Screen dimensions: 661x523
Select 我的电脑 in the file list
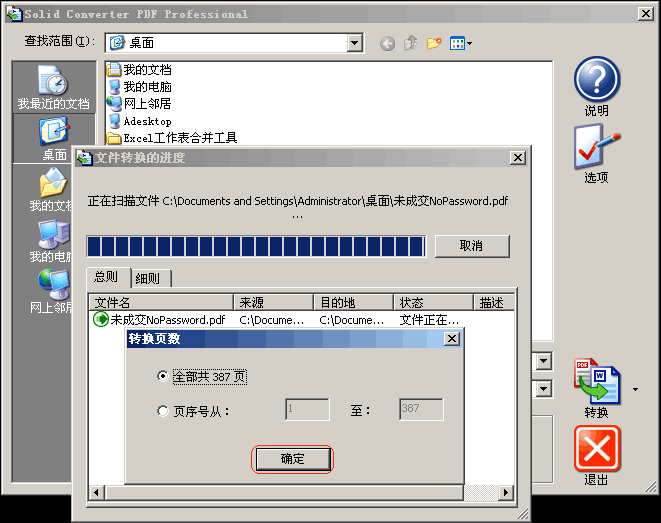[147, 86]
